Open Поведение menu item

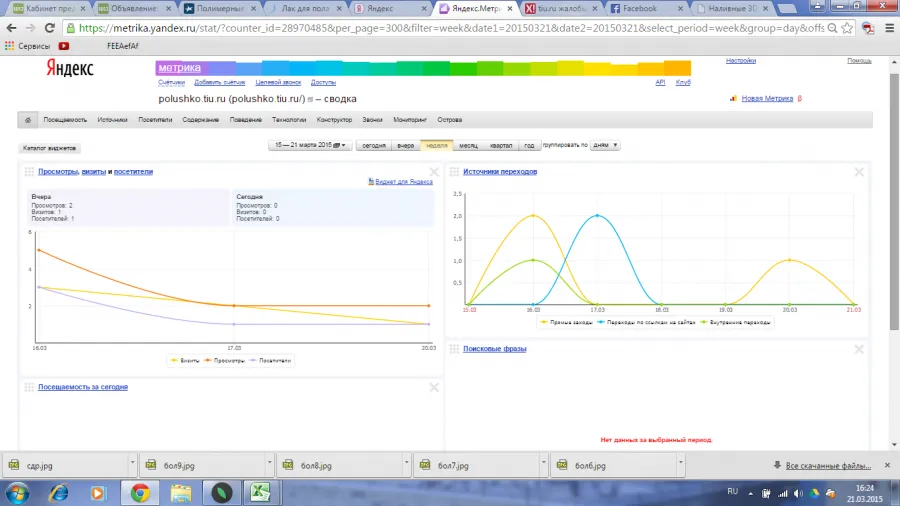[x=246, y=120]
